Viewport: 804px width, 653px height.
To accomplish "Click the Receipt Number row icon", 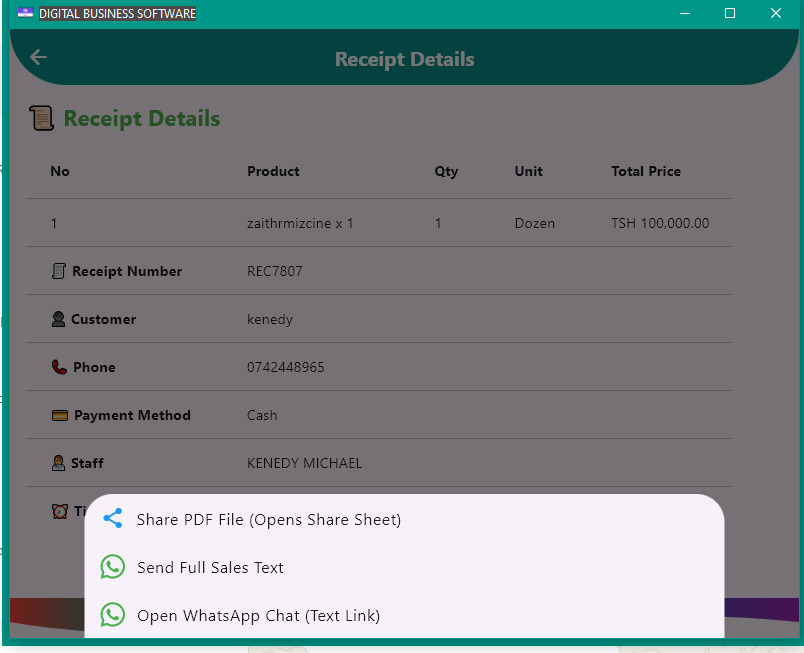I will [59, 271].
